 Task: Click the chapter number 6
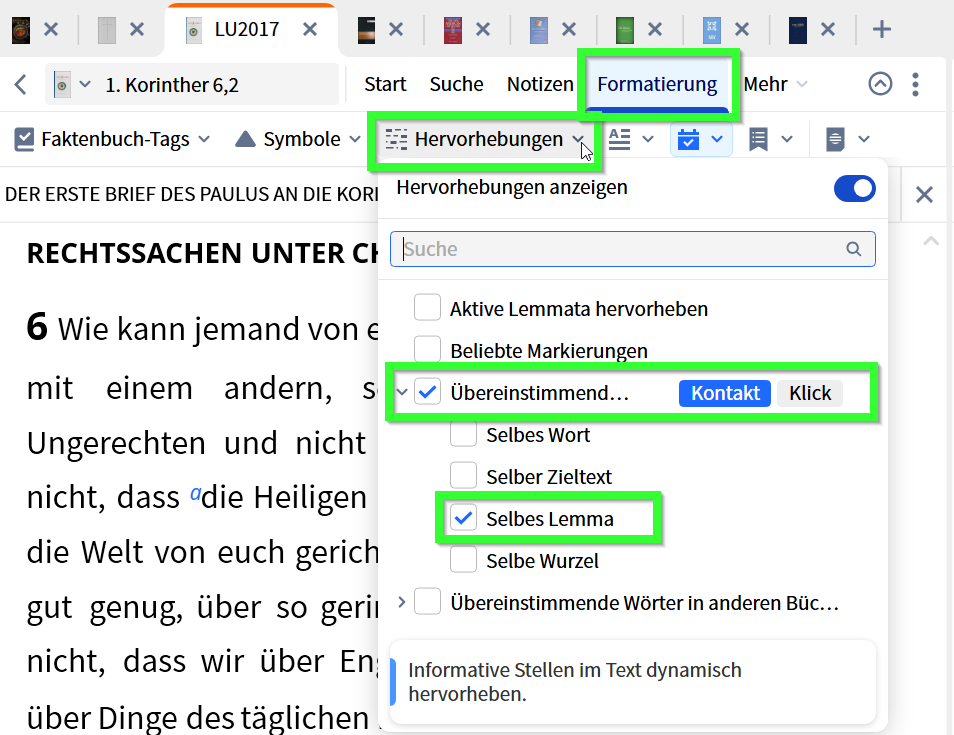37,327
